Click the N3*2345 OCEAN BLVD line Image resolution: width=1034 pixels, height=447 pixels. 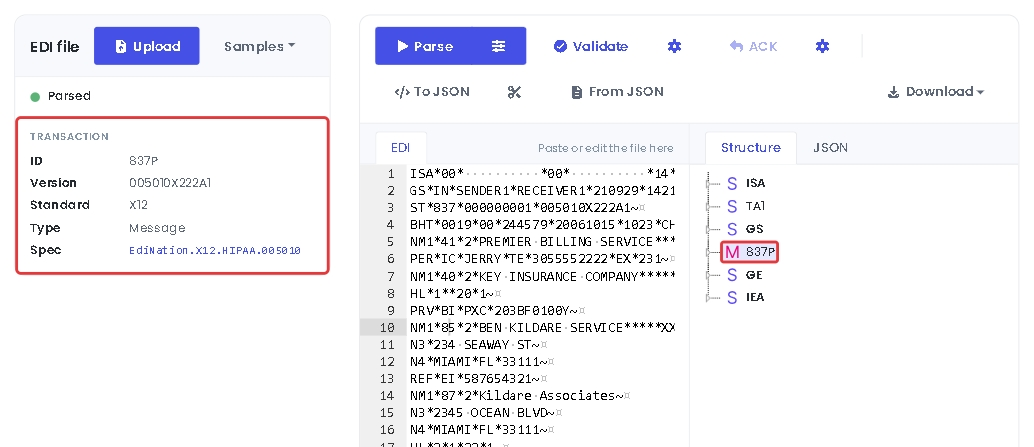pos(487,413)
